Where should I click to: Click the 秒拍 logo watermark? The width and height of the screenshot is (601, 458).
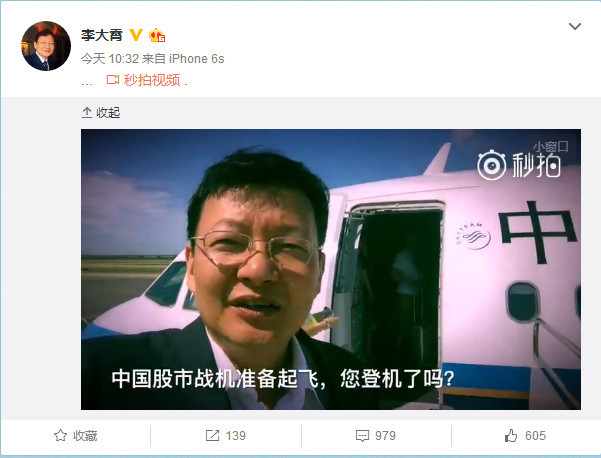[519, 166]
